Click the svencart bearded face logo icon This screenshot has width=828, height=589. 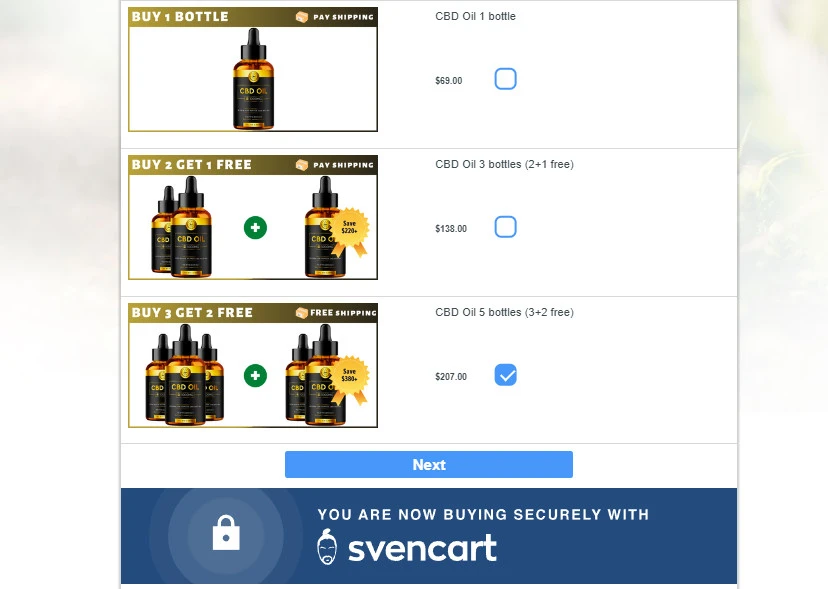(327, 547)
